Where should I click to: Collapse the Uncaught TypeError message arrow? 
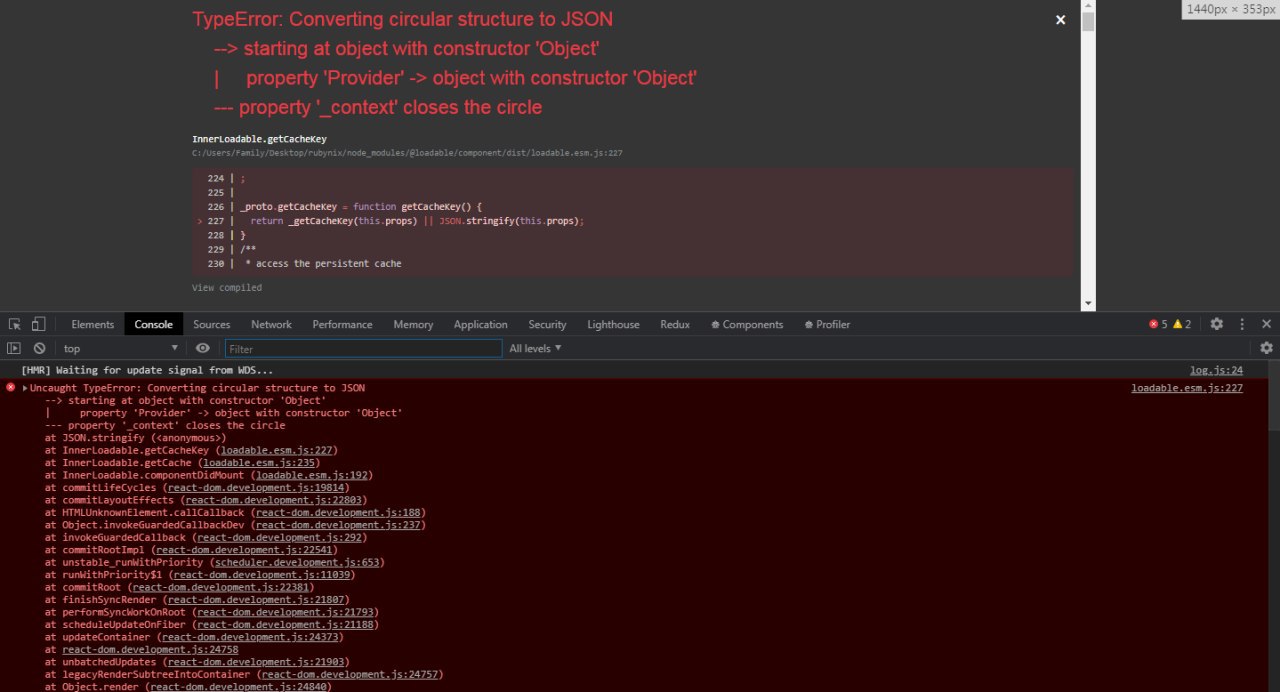[25, 388]
